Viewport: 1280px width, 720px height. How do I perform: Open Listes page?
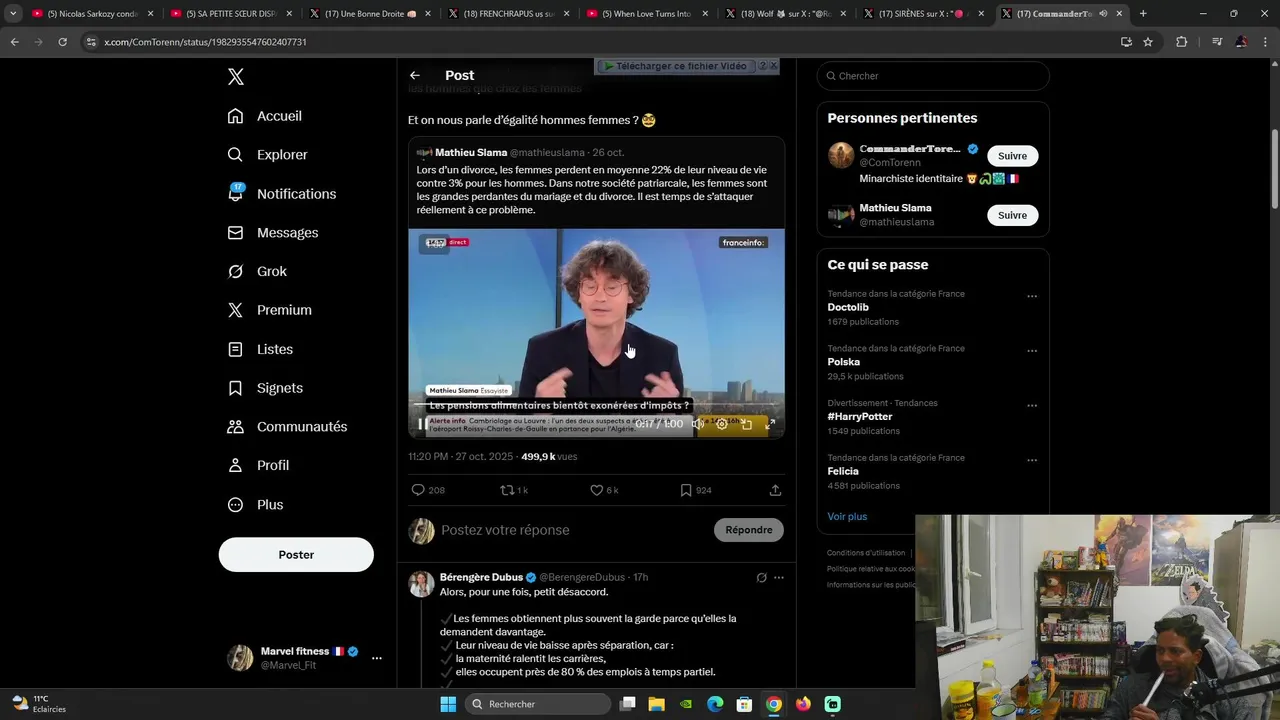coord(260,349)
